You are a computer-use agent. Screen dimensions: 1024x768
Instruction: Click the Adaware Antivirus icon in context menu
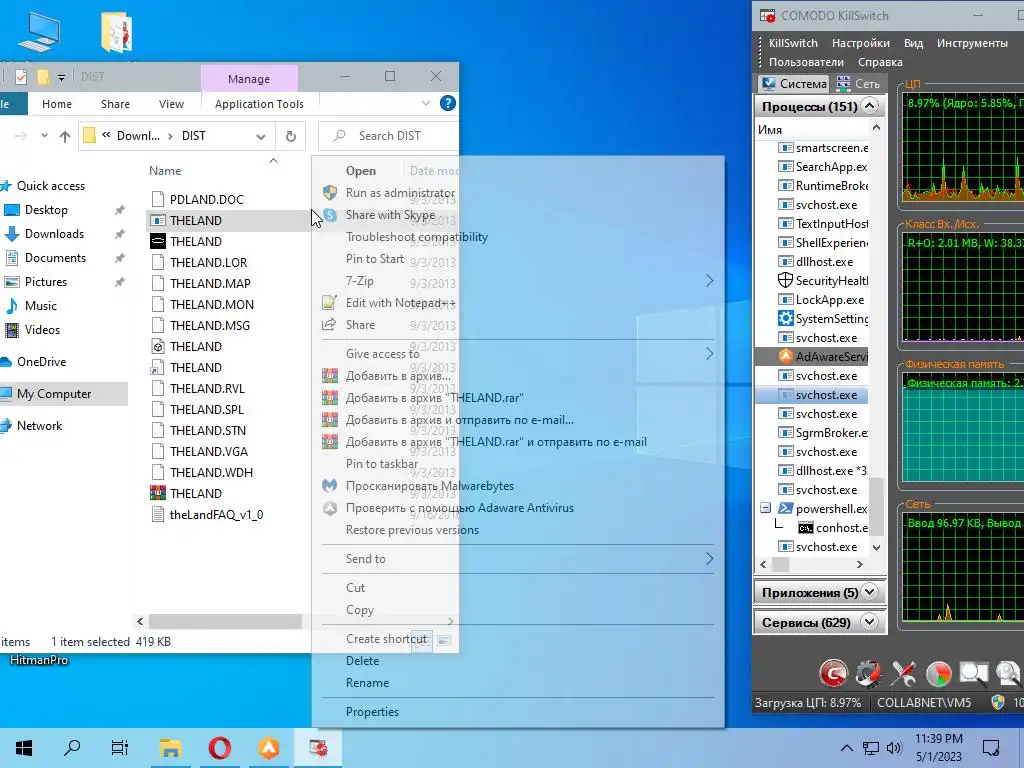(x=330, y=508)
